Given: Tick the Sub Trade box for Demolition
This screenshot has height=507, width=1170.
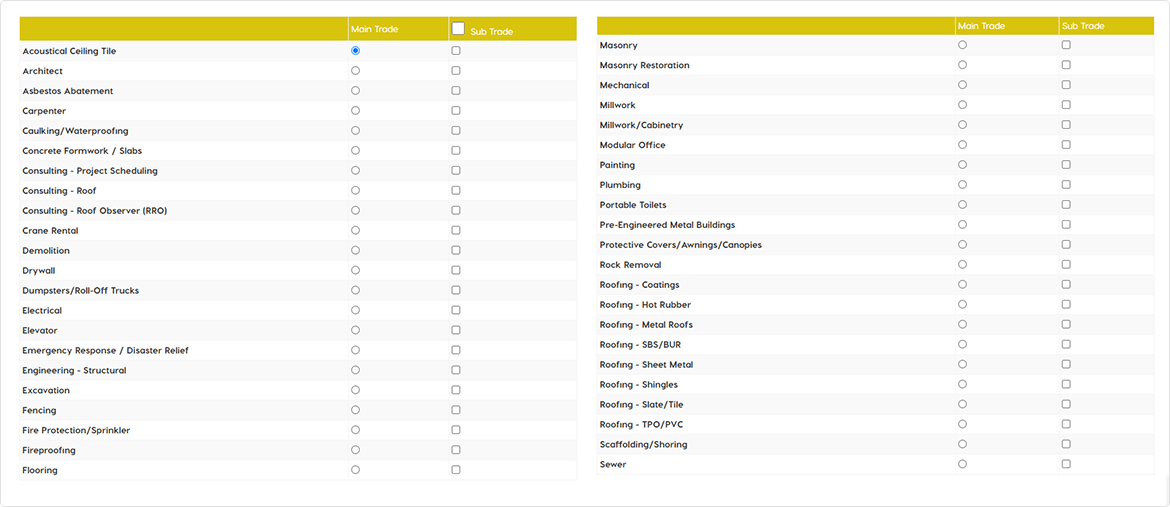Looking at the screenshot, I should click(x=456, y=250).
